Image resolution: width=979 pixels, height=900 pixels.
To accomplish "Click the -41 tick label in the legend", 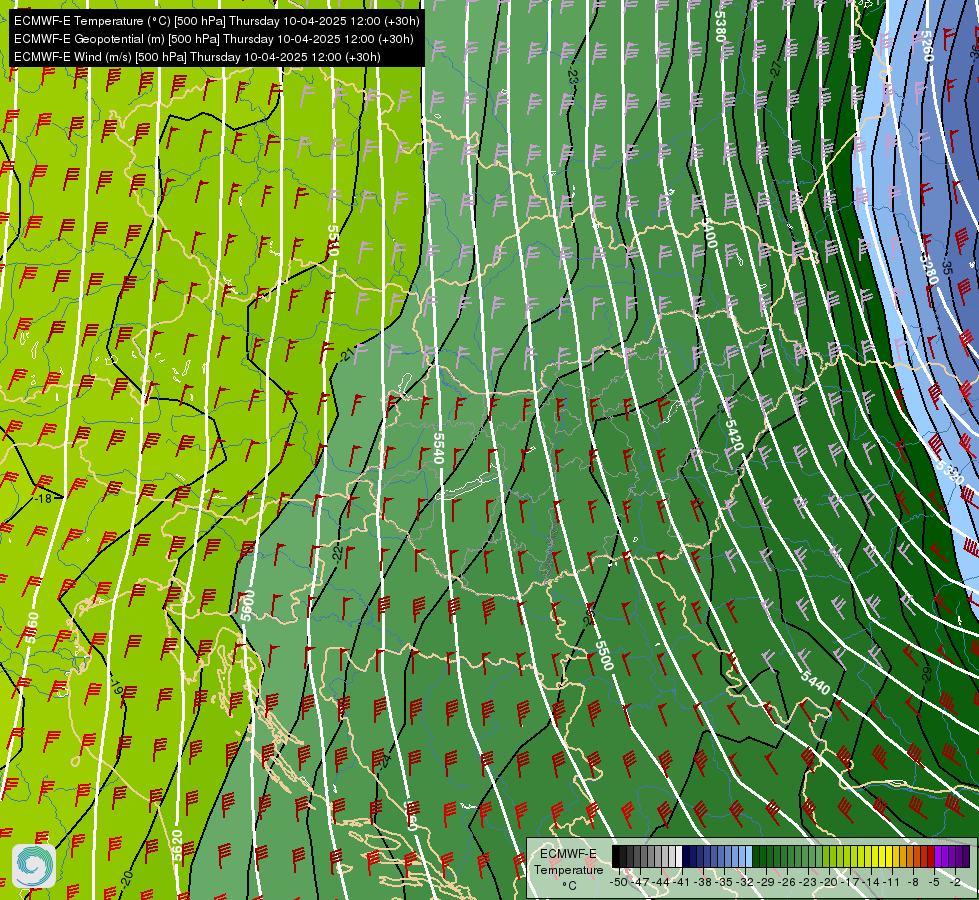I will [x=682, y=882].
